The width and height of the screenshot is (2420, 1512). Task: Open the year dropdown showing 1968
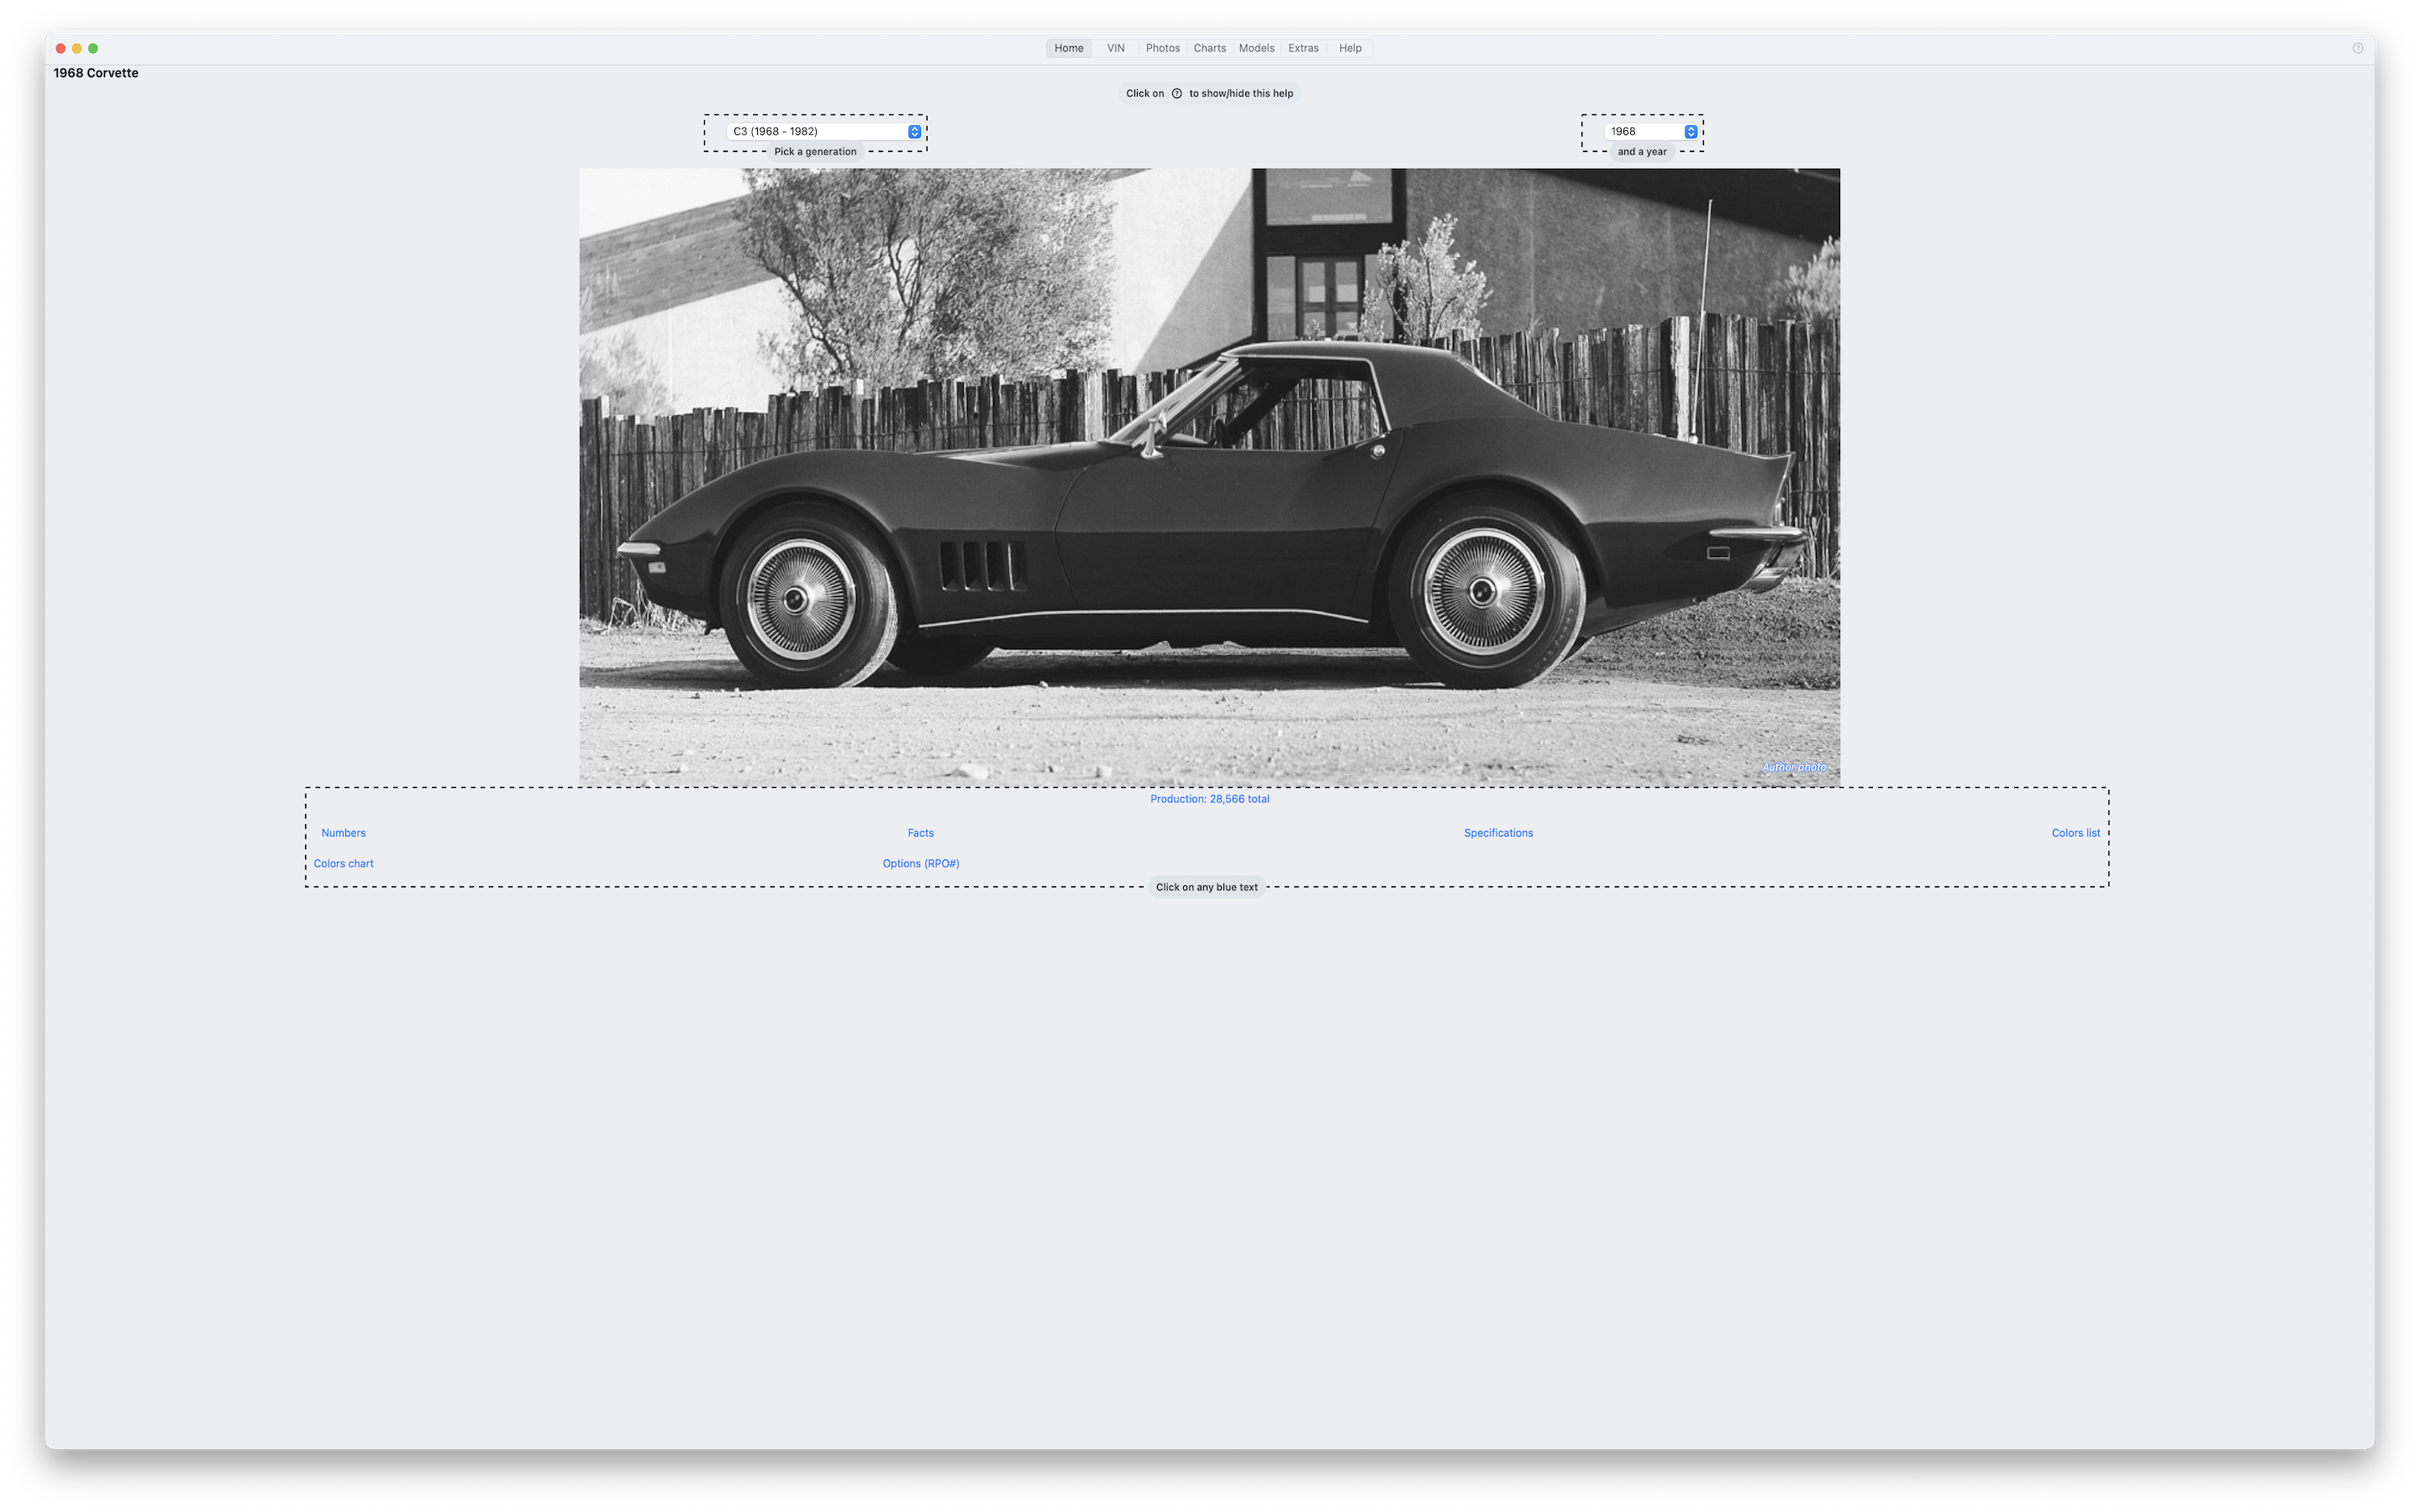(1650, 131)
